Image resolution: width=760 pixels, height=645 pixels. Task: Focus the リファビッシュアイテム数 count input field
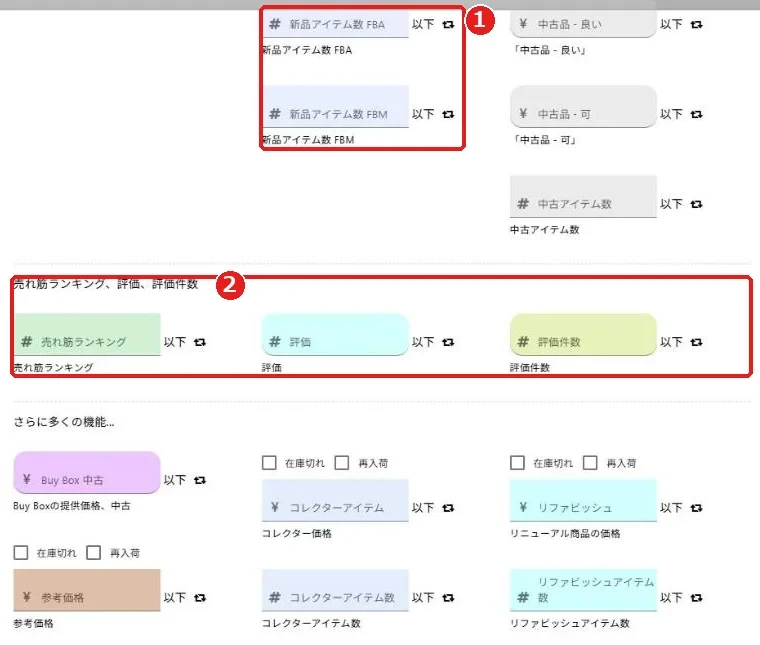[584, 590]
